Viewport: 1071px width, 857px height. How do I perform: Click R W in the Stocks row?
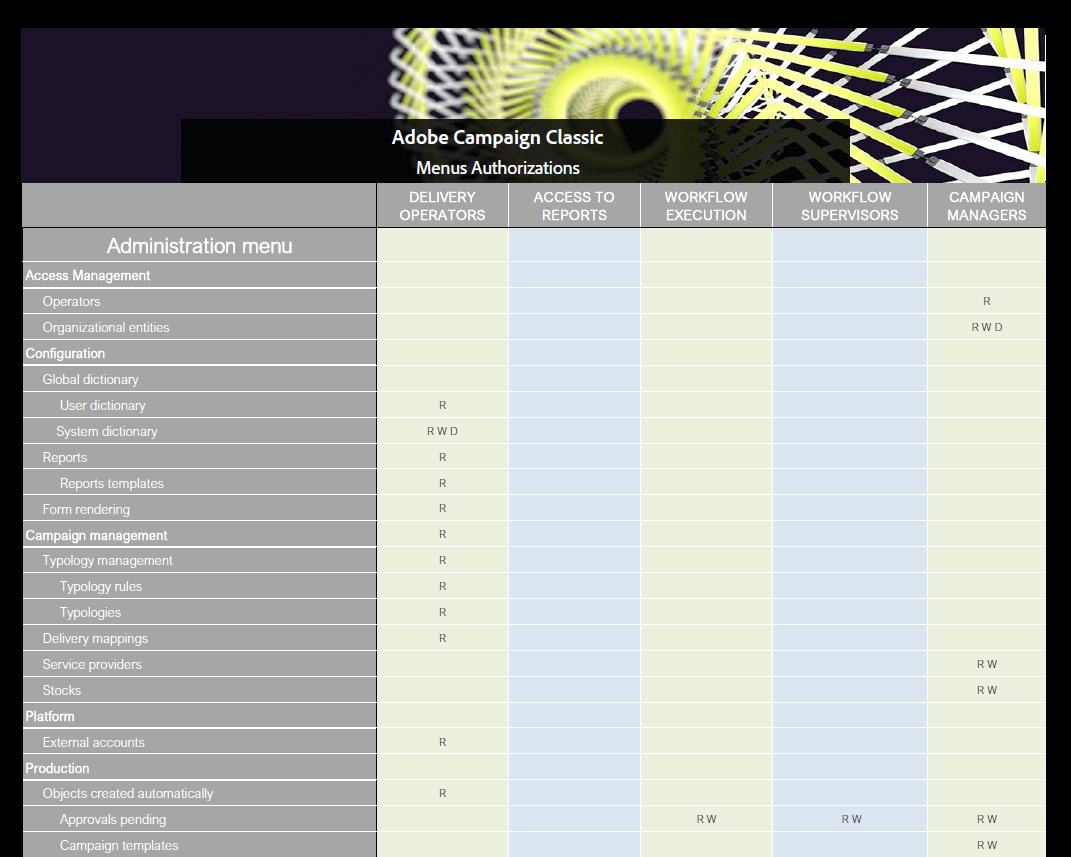[986, 690]
